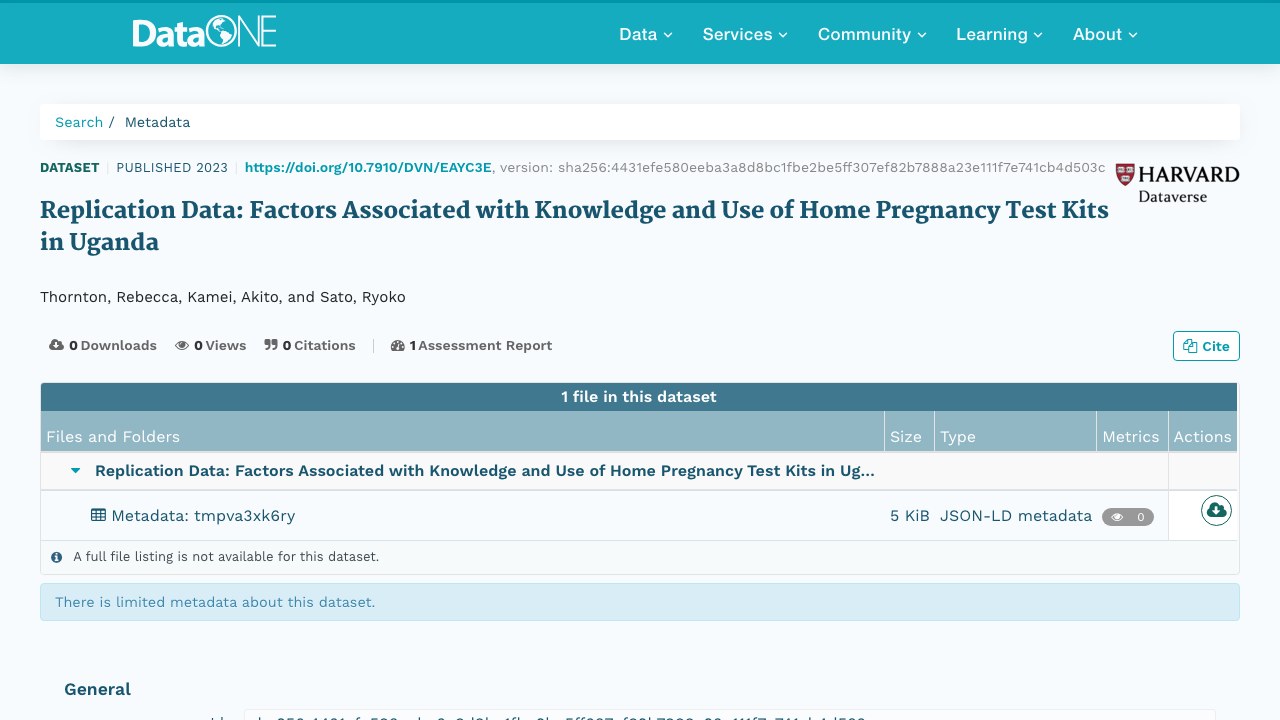This screenshot has height=720, width=1280.
Task: Click the Views eye icon
Action: [182, 346]
